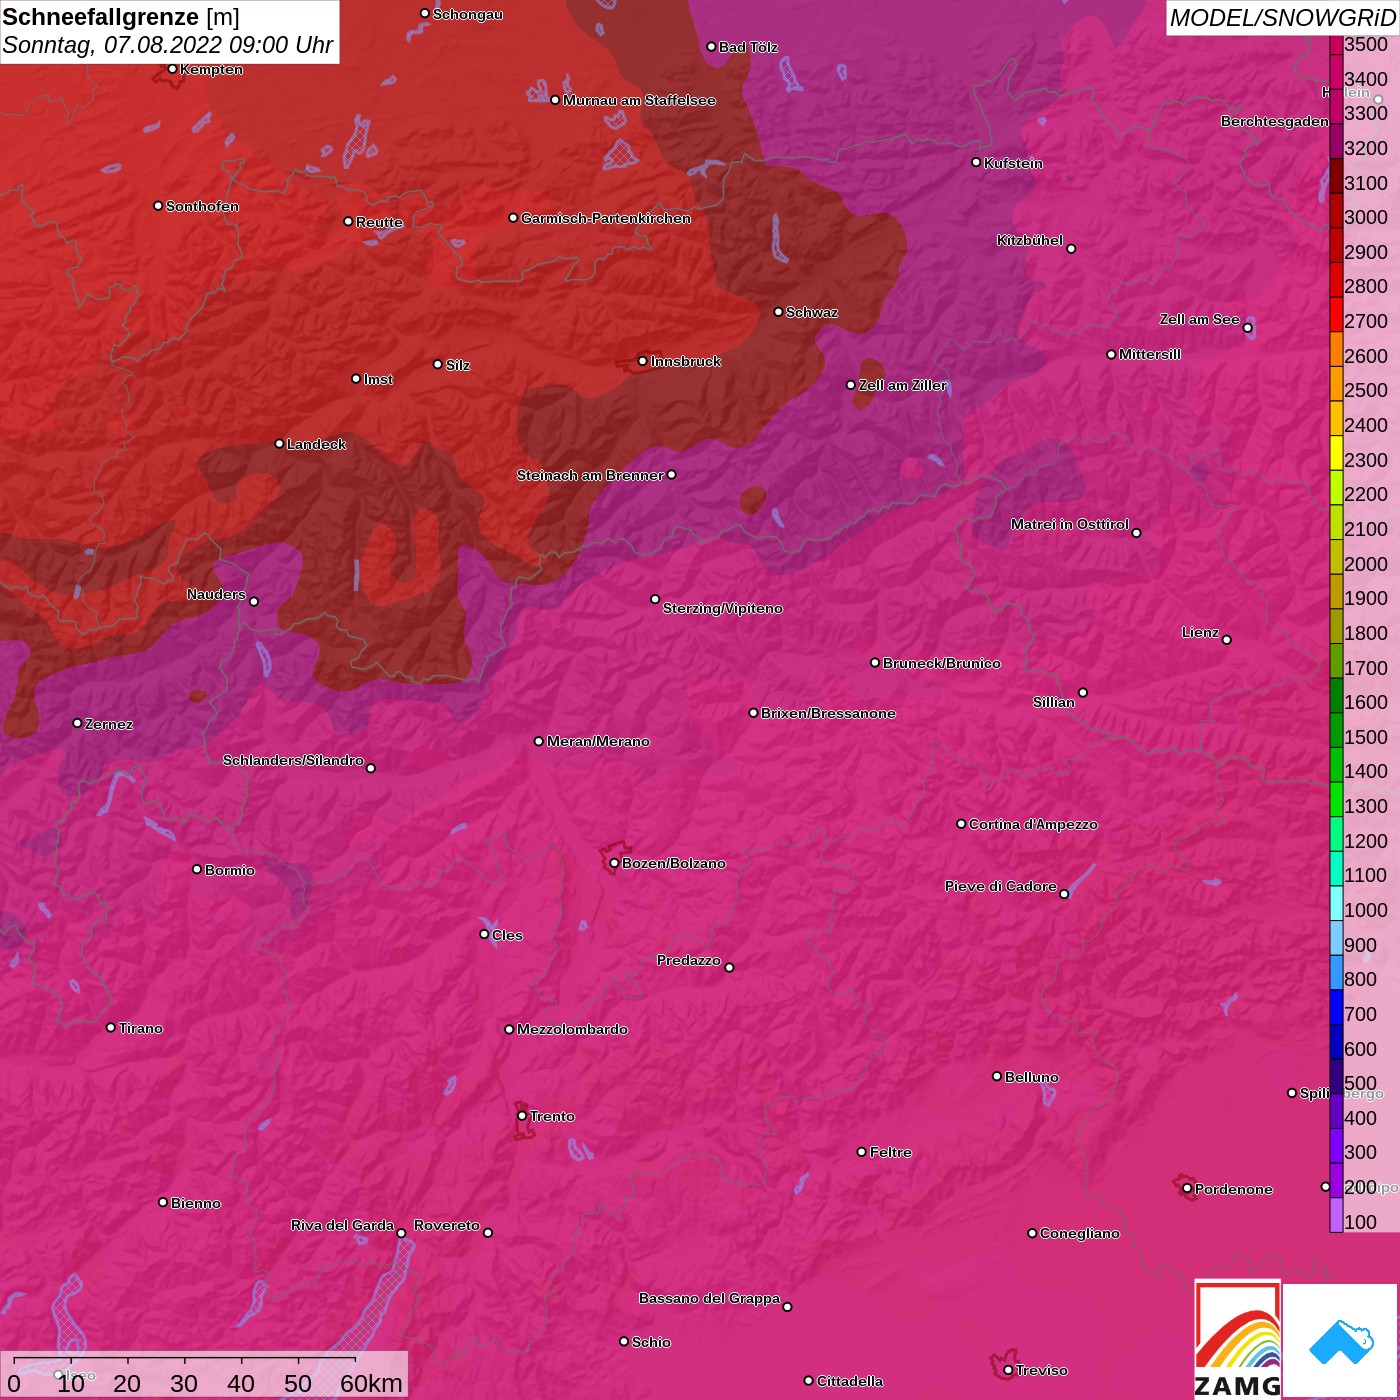Viewport: 1400px width, 1400px height.
Task: Click the date Sonntag, 07.08.2022 09:00 Uhr
Action: [x=168, y=45]
